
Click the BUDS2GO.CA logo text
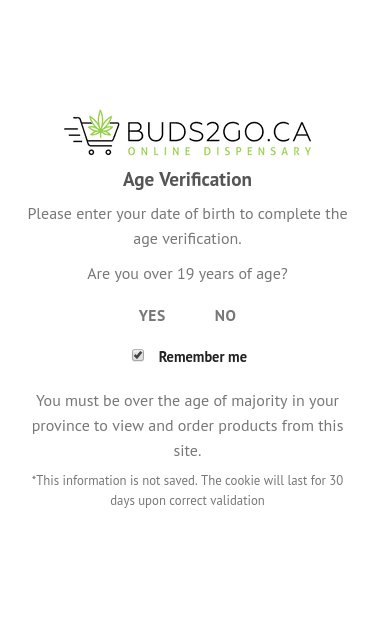pos(219,132)
